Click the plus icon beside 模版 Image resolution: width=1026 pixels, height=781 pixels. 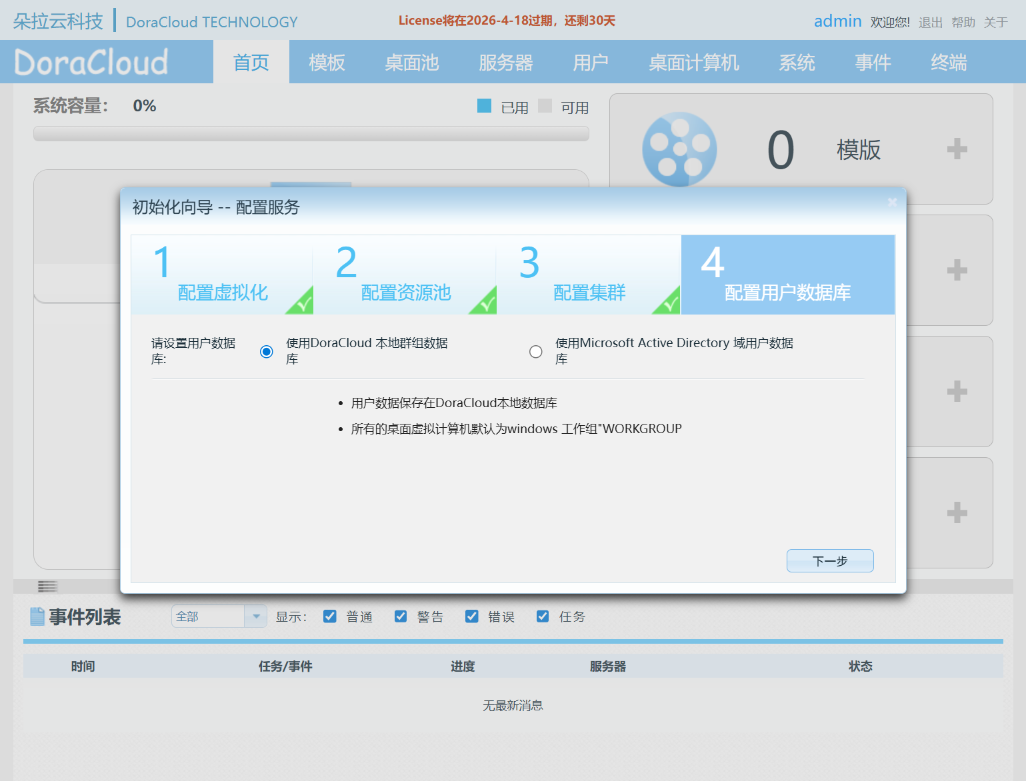tap(957, 148)
